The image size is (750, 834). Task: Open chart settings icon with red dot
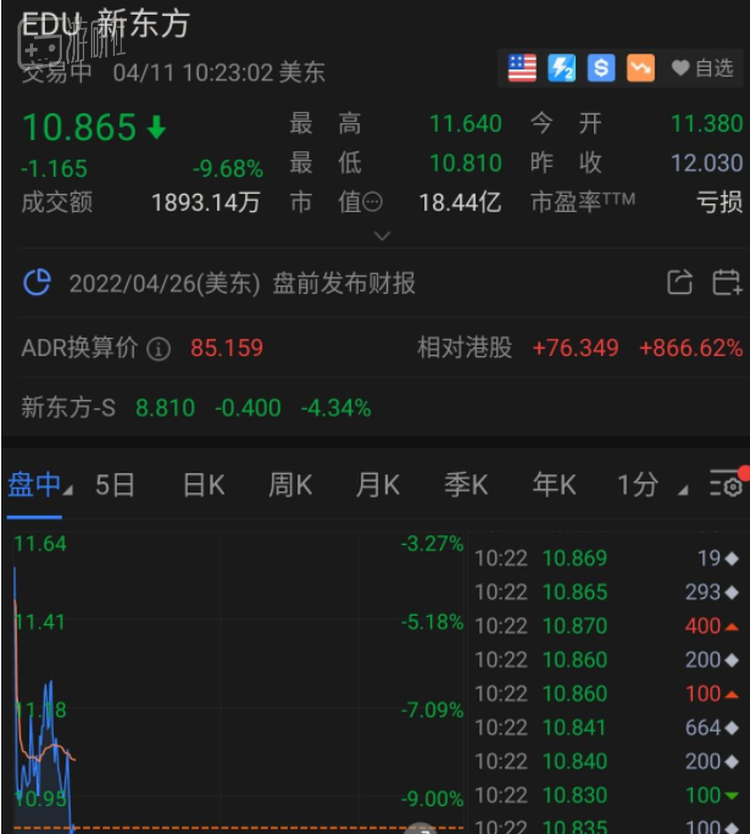click(x=725, y=486)
